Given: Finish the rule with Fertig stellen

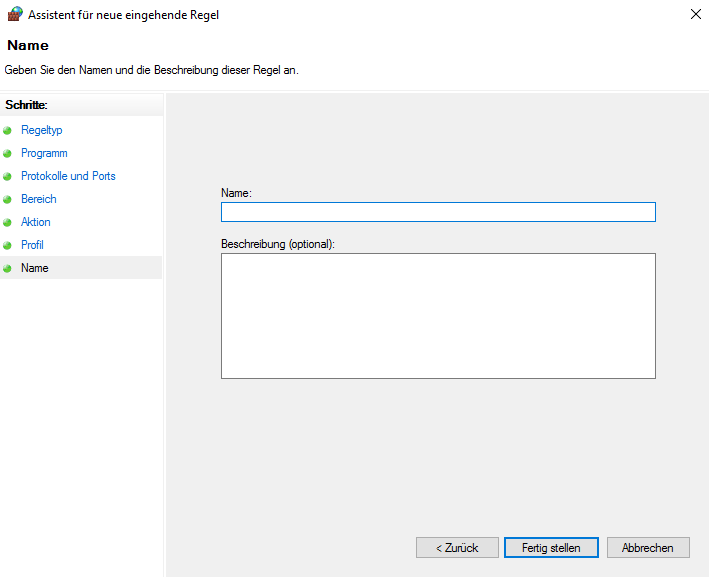Looking at the screenshot, I should coord(551,548).
